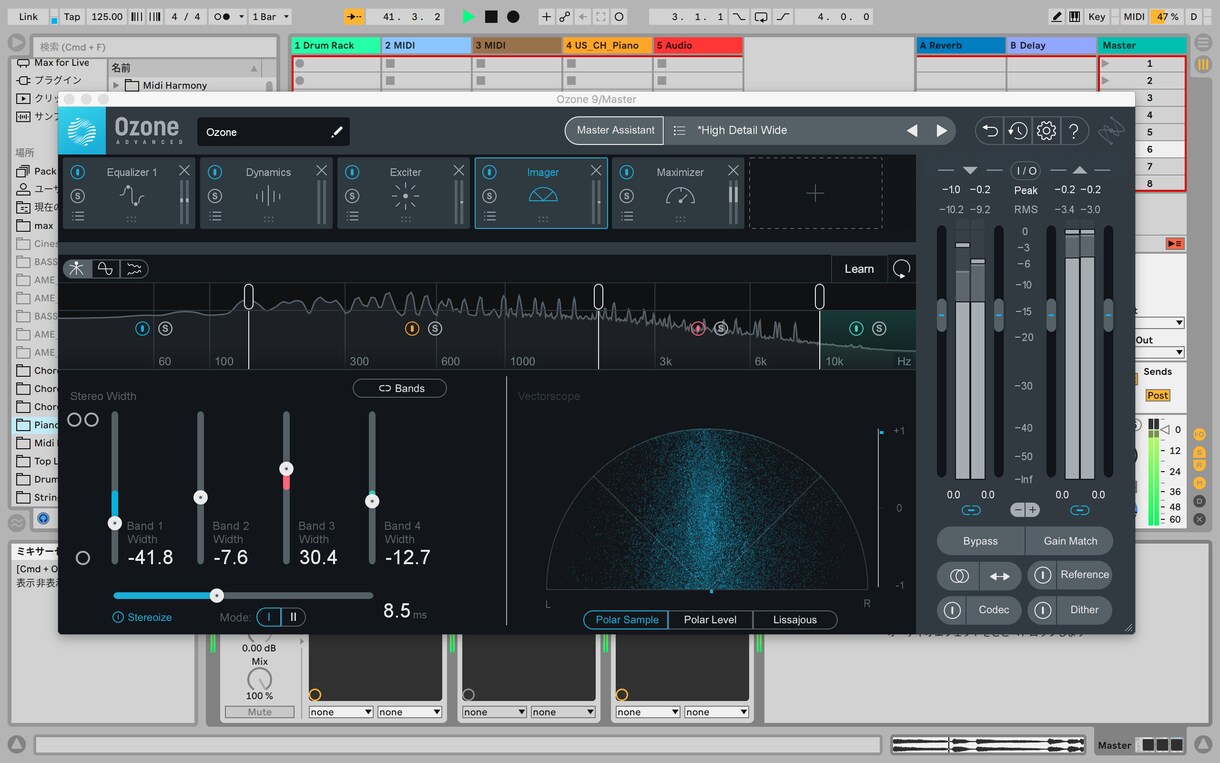Click the pencil icon beside the Ozone name
1220x763 pixels.
pos(337,131)
